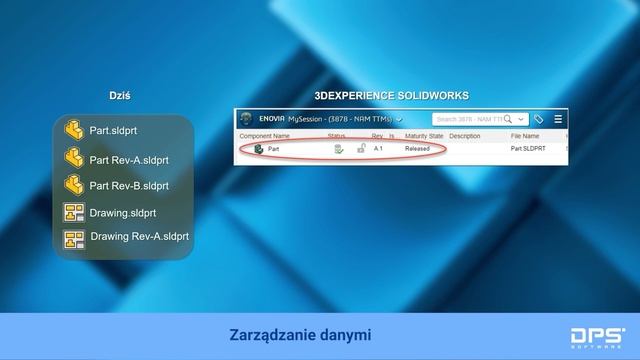
Task: Click the Part Rev-A.sldprt part icon
Action: pos(74,158)
